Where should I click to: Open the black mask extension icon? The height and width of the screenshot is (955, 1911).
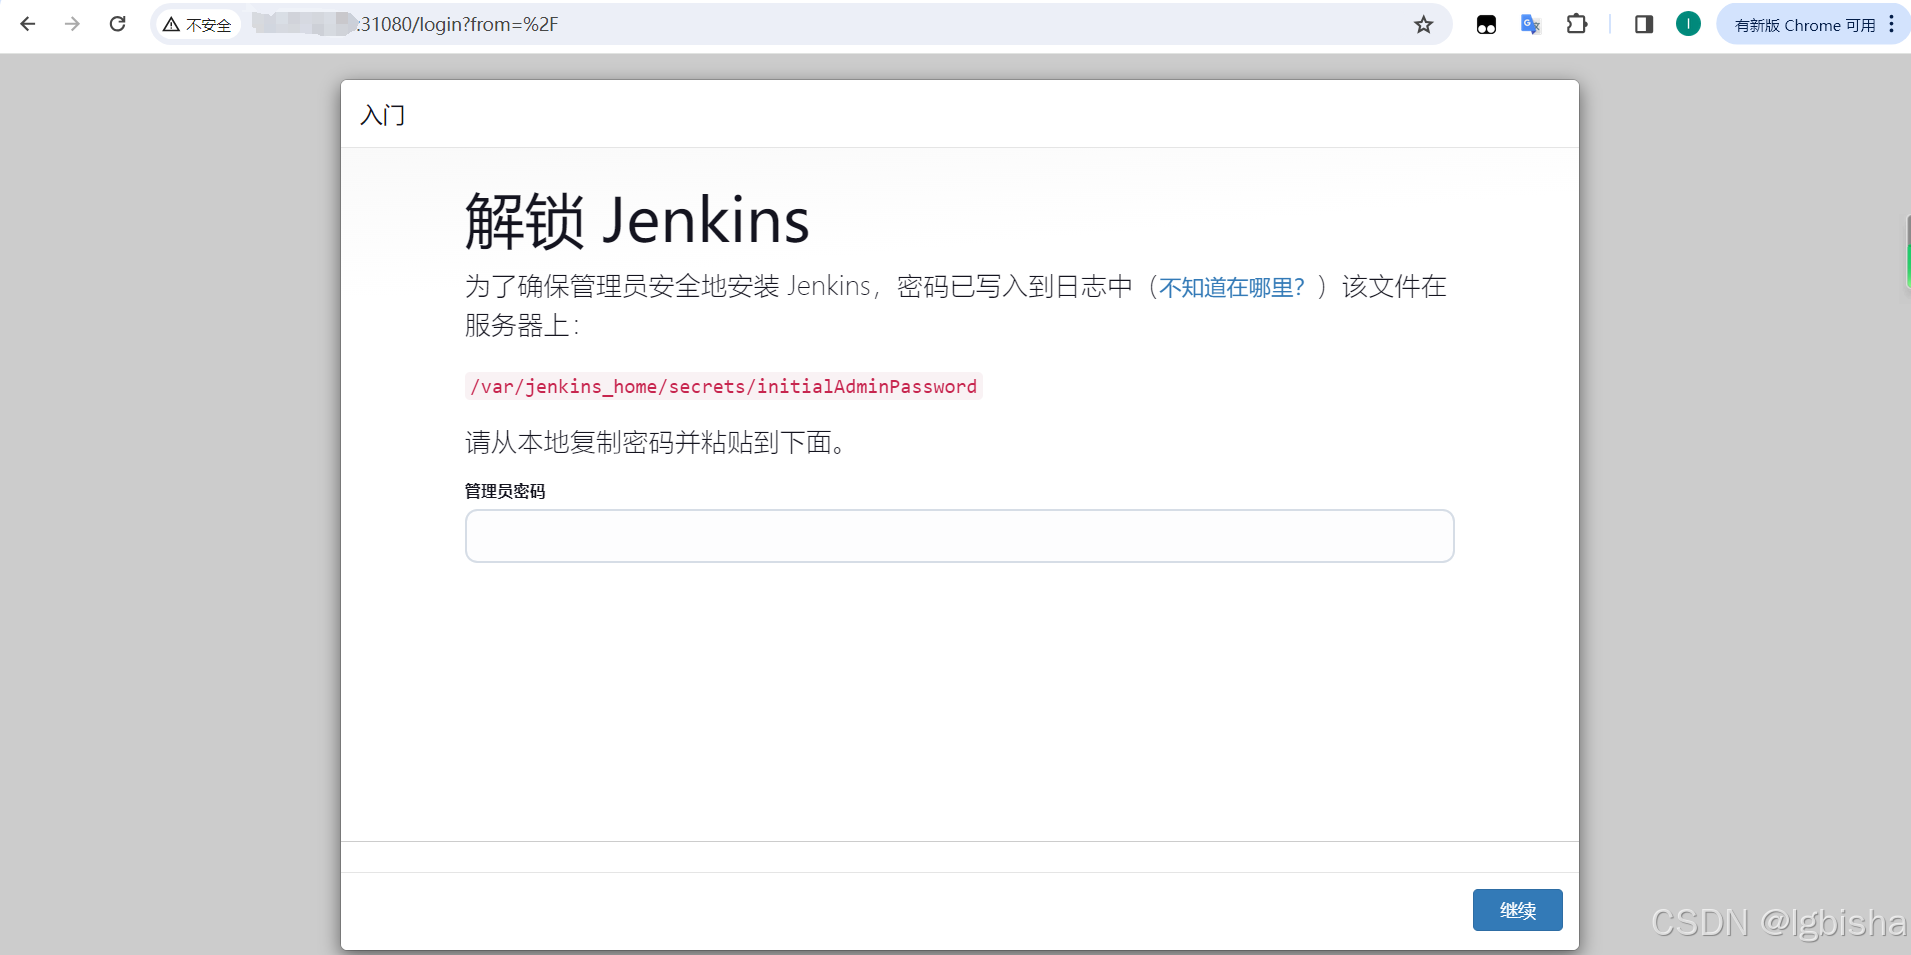(1486, 25)
